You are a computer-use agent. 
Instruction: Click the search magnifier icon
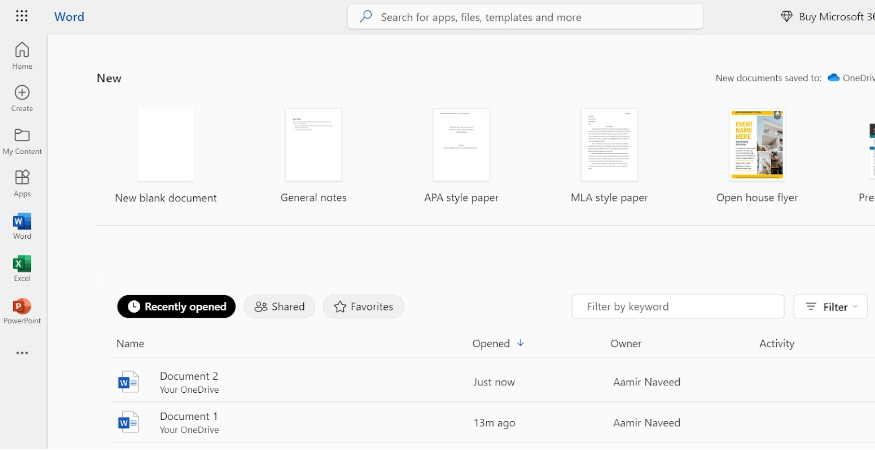tap(366, 17)
